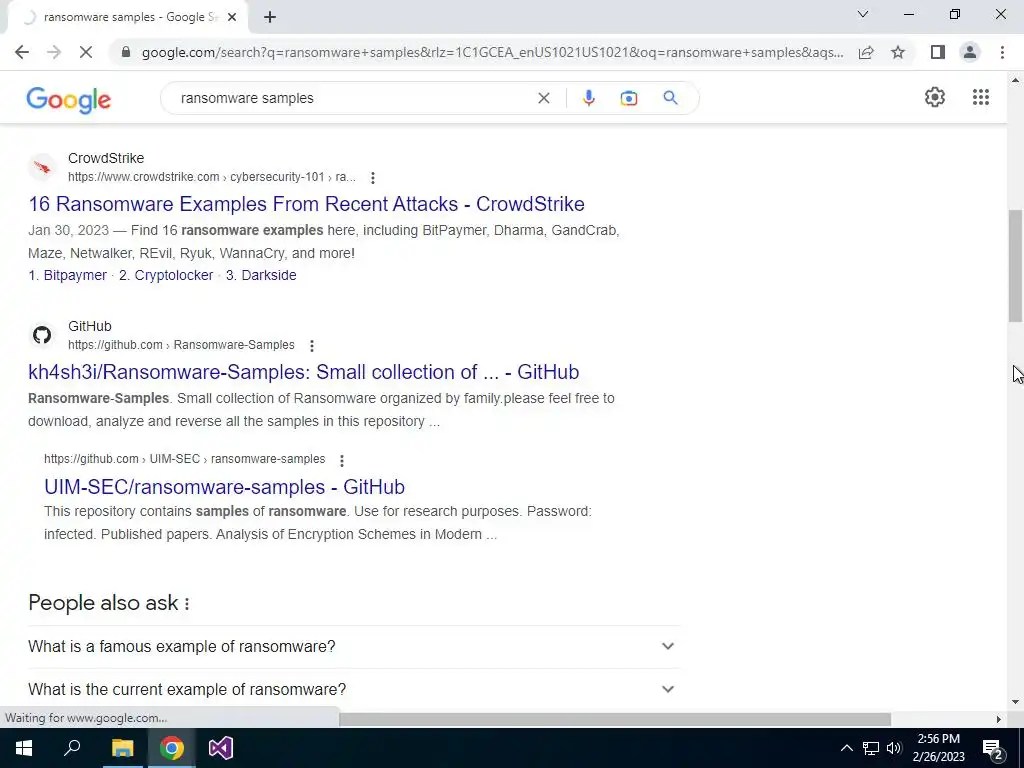Image resolution: width=1024 pixels, height=768 pixels.
Task: Share this page from the address bar
Action: coord(866,52)
